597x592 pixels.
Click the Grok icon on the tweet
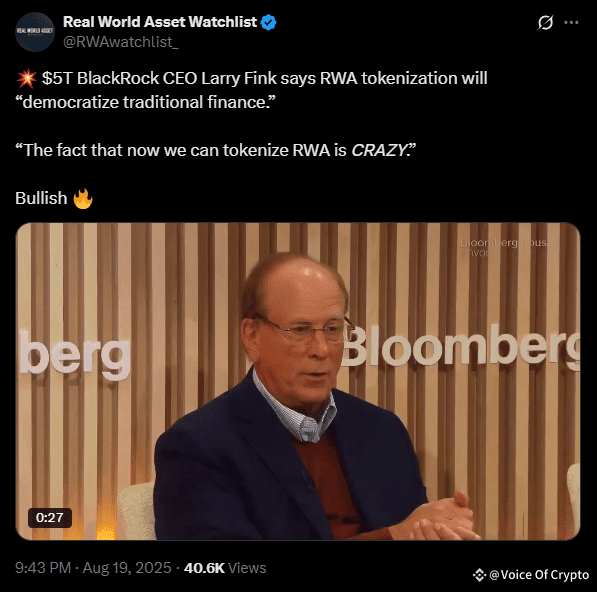[x=545, y=22]
